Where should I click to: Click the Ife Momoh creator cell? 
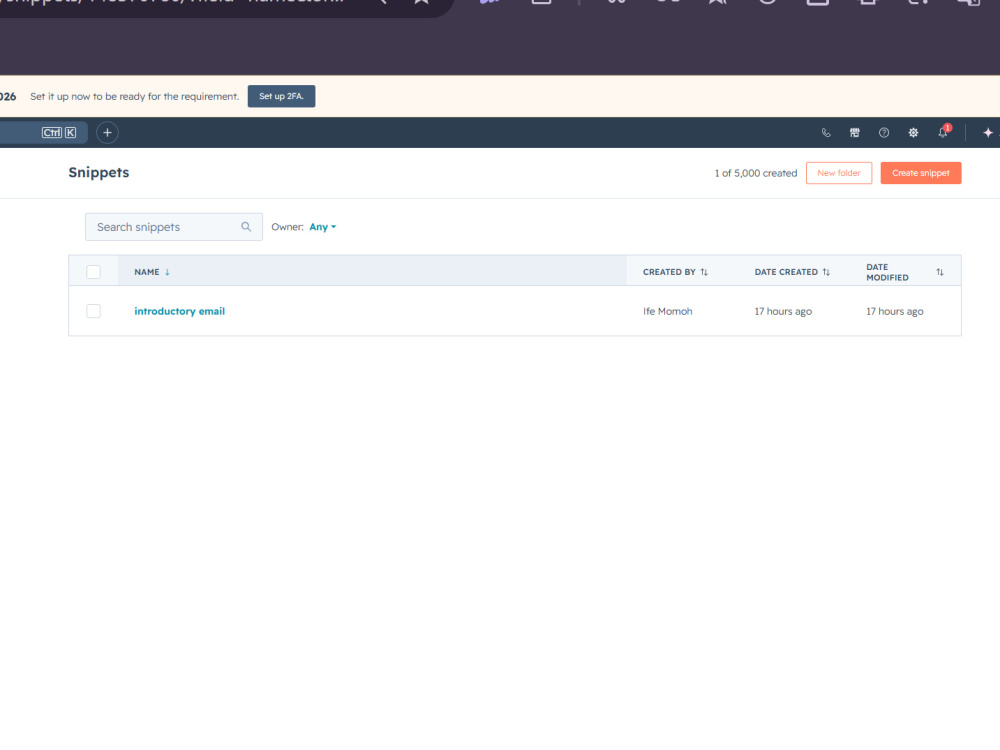pos(668,311)
